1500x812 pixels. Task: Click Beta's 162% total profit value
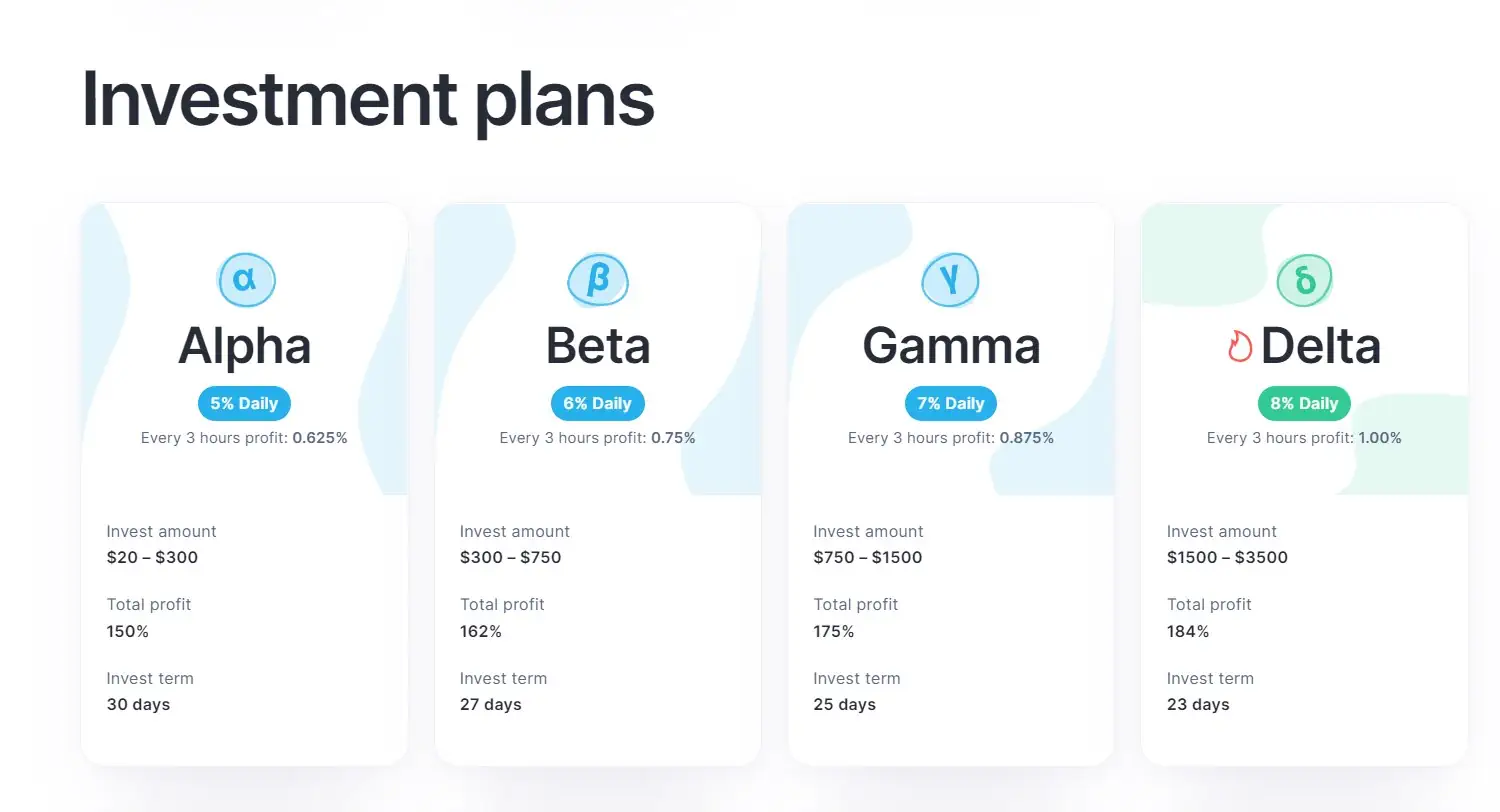(481, 631)
